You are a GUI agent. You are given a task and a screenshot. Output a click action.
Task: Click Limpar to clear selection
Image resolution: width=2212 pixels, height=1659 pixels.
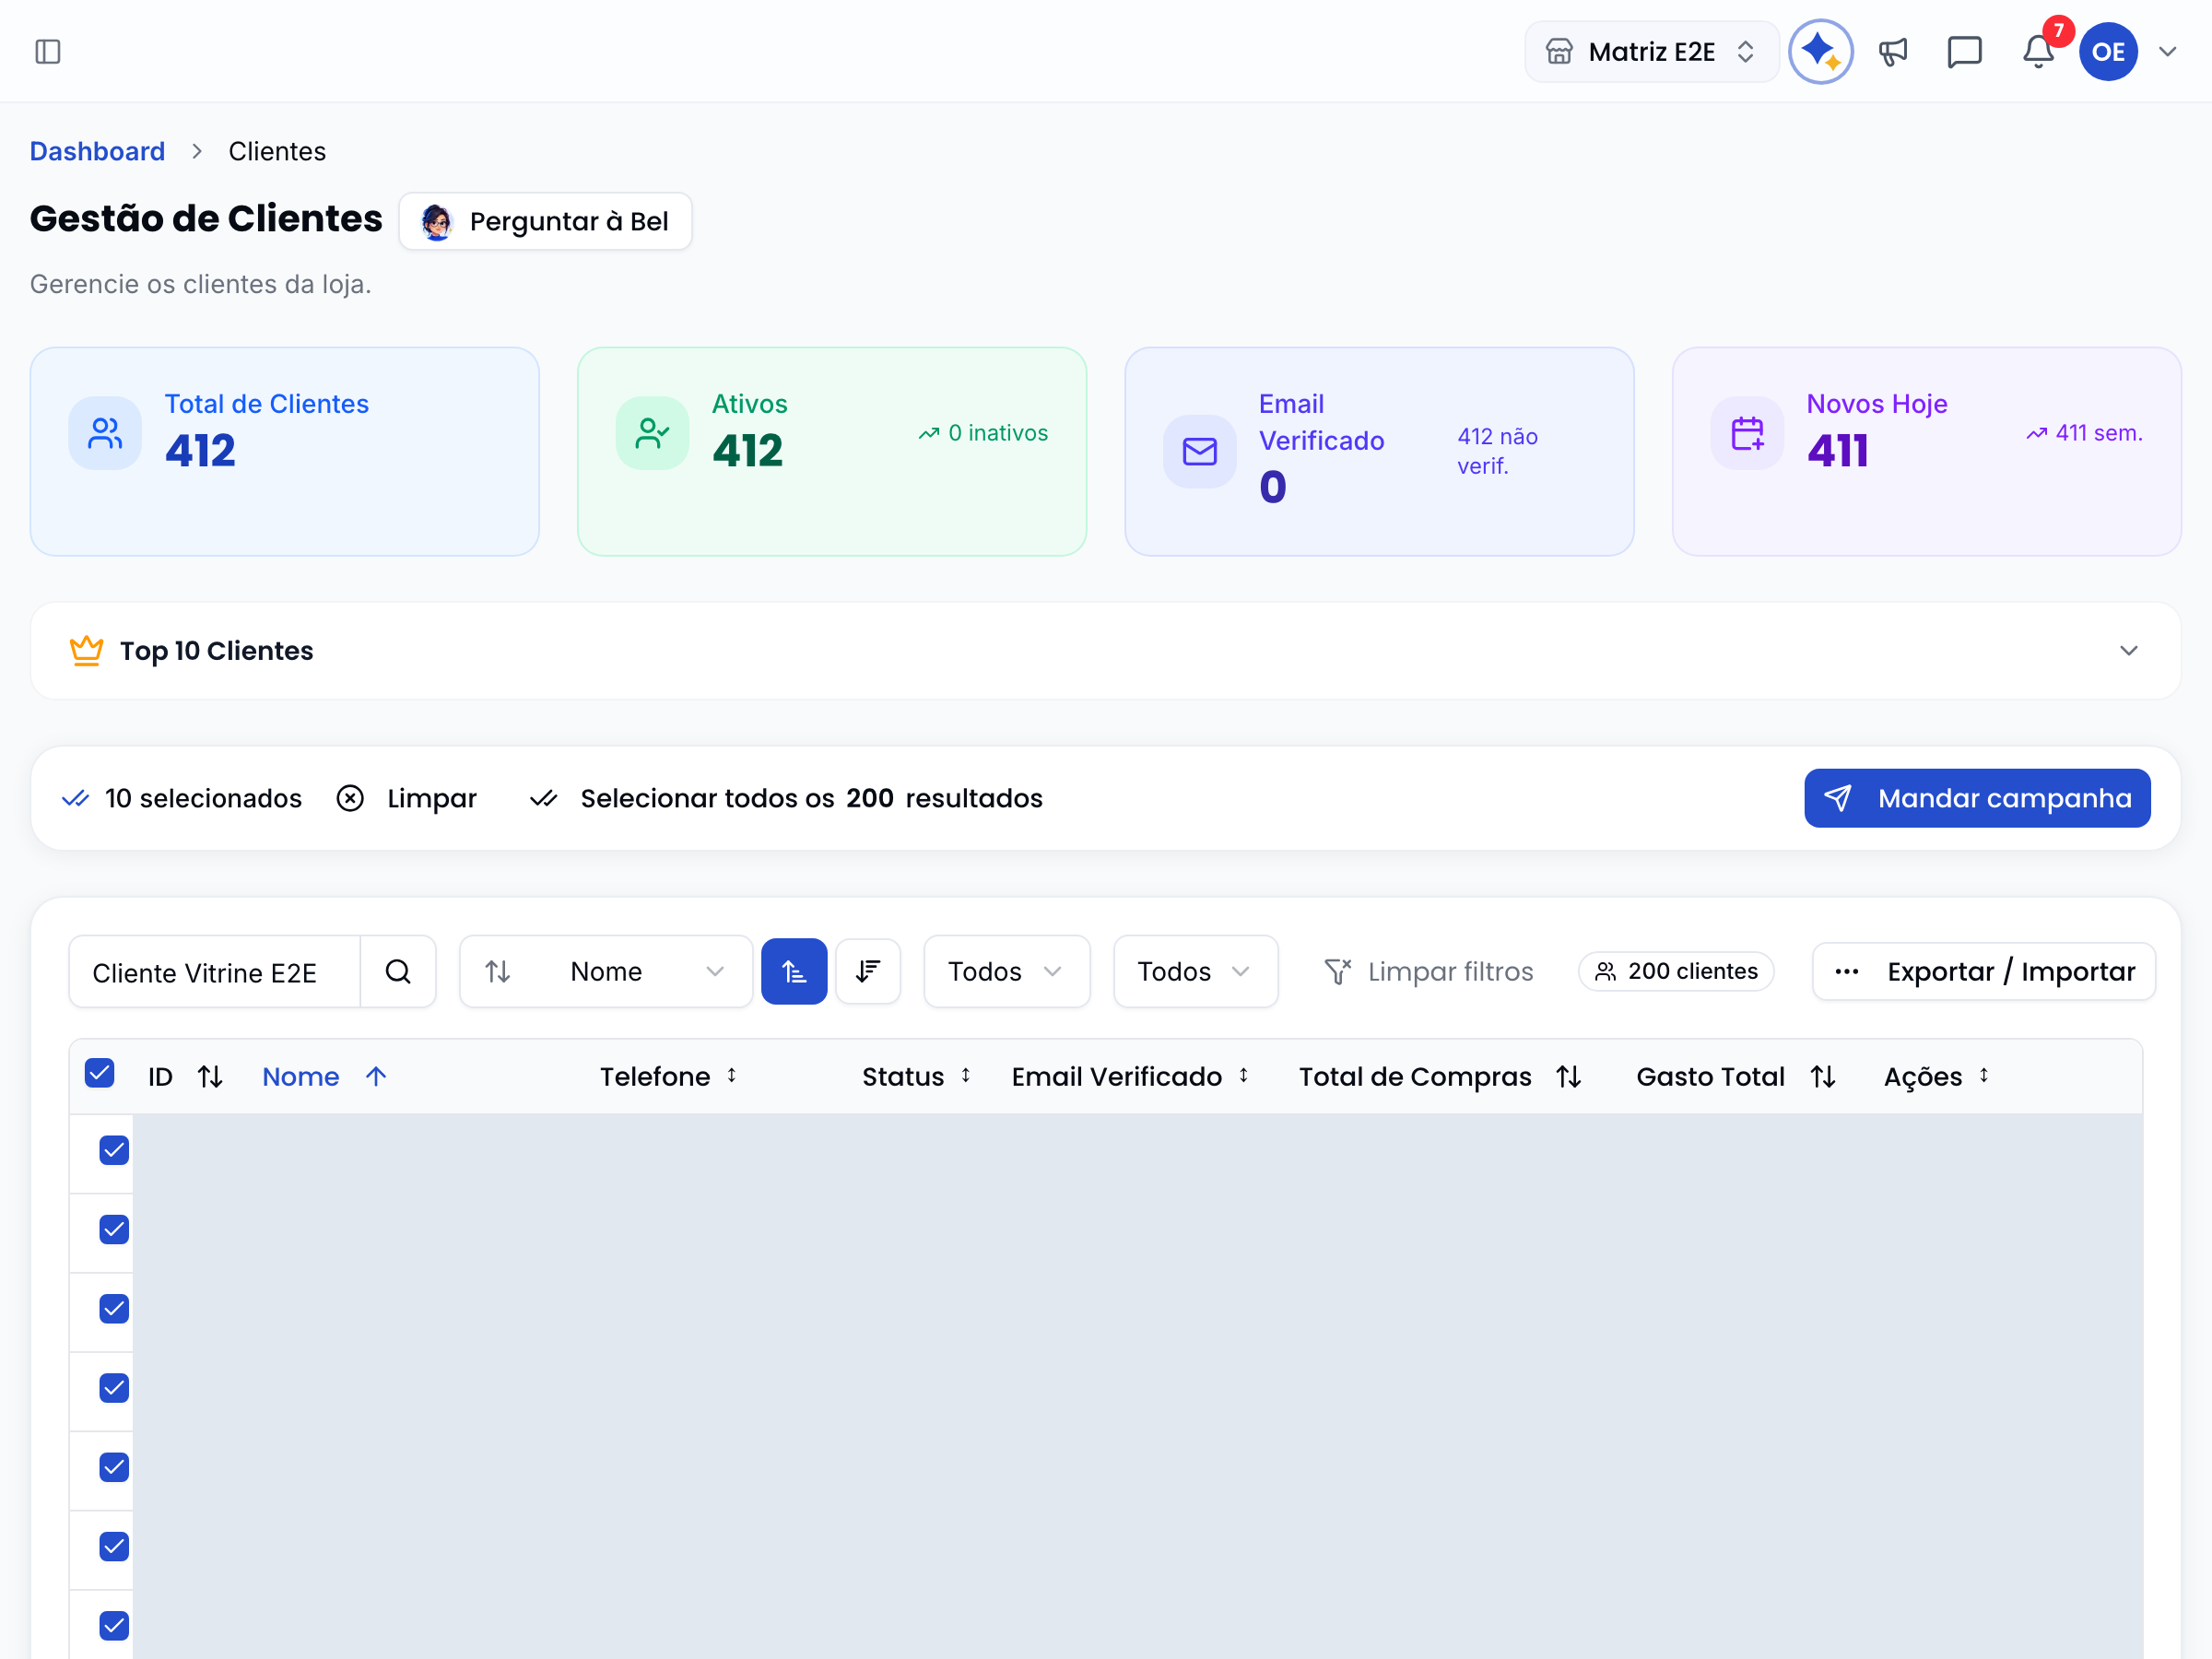[407, 798]
